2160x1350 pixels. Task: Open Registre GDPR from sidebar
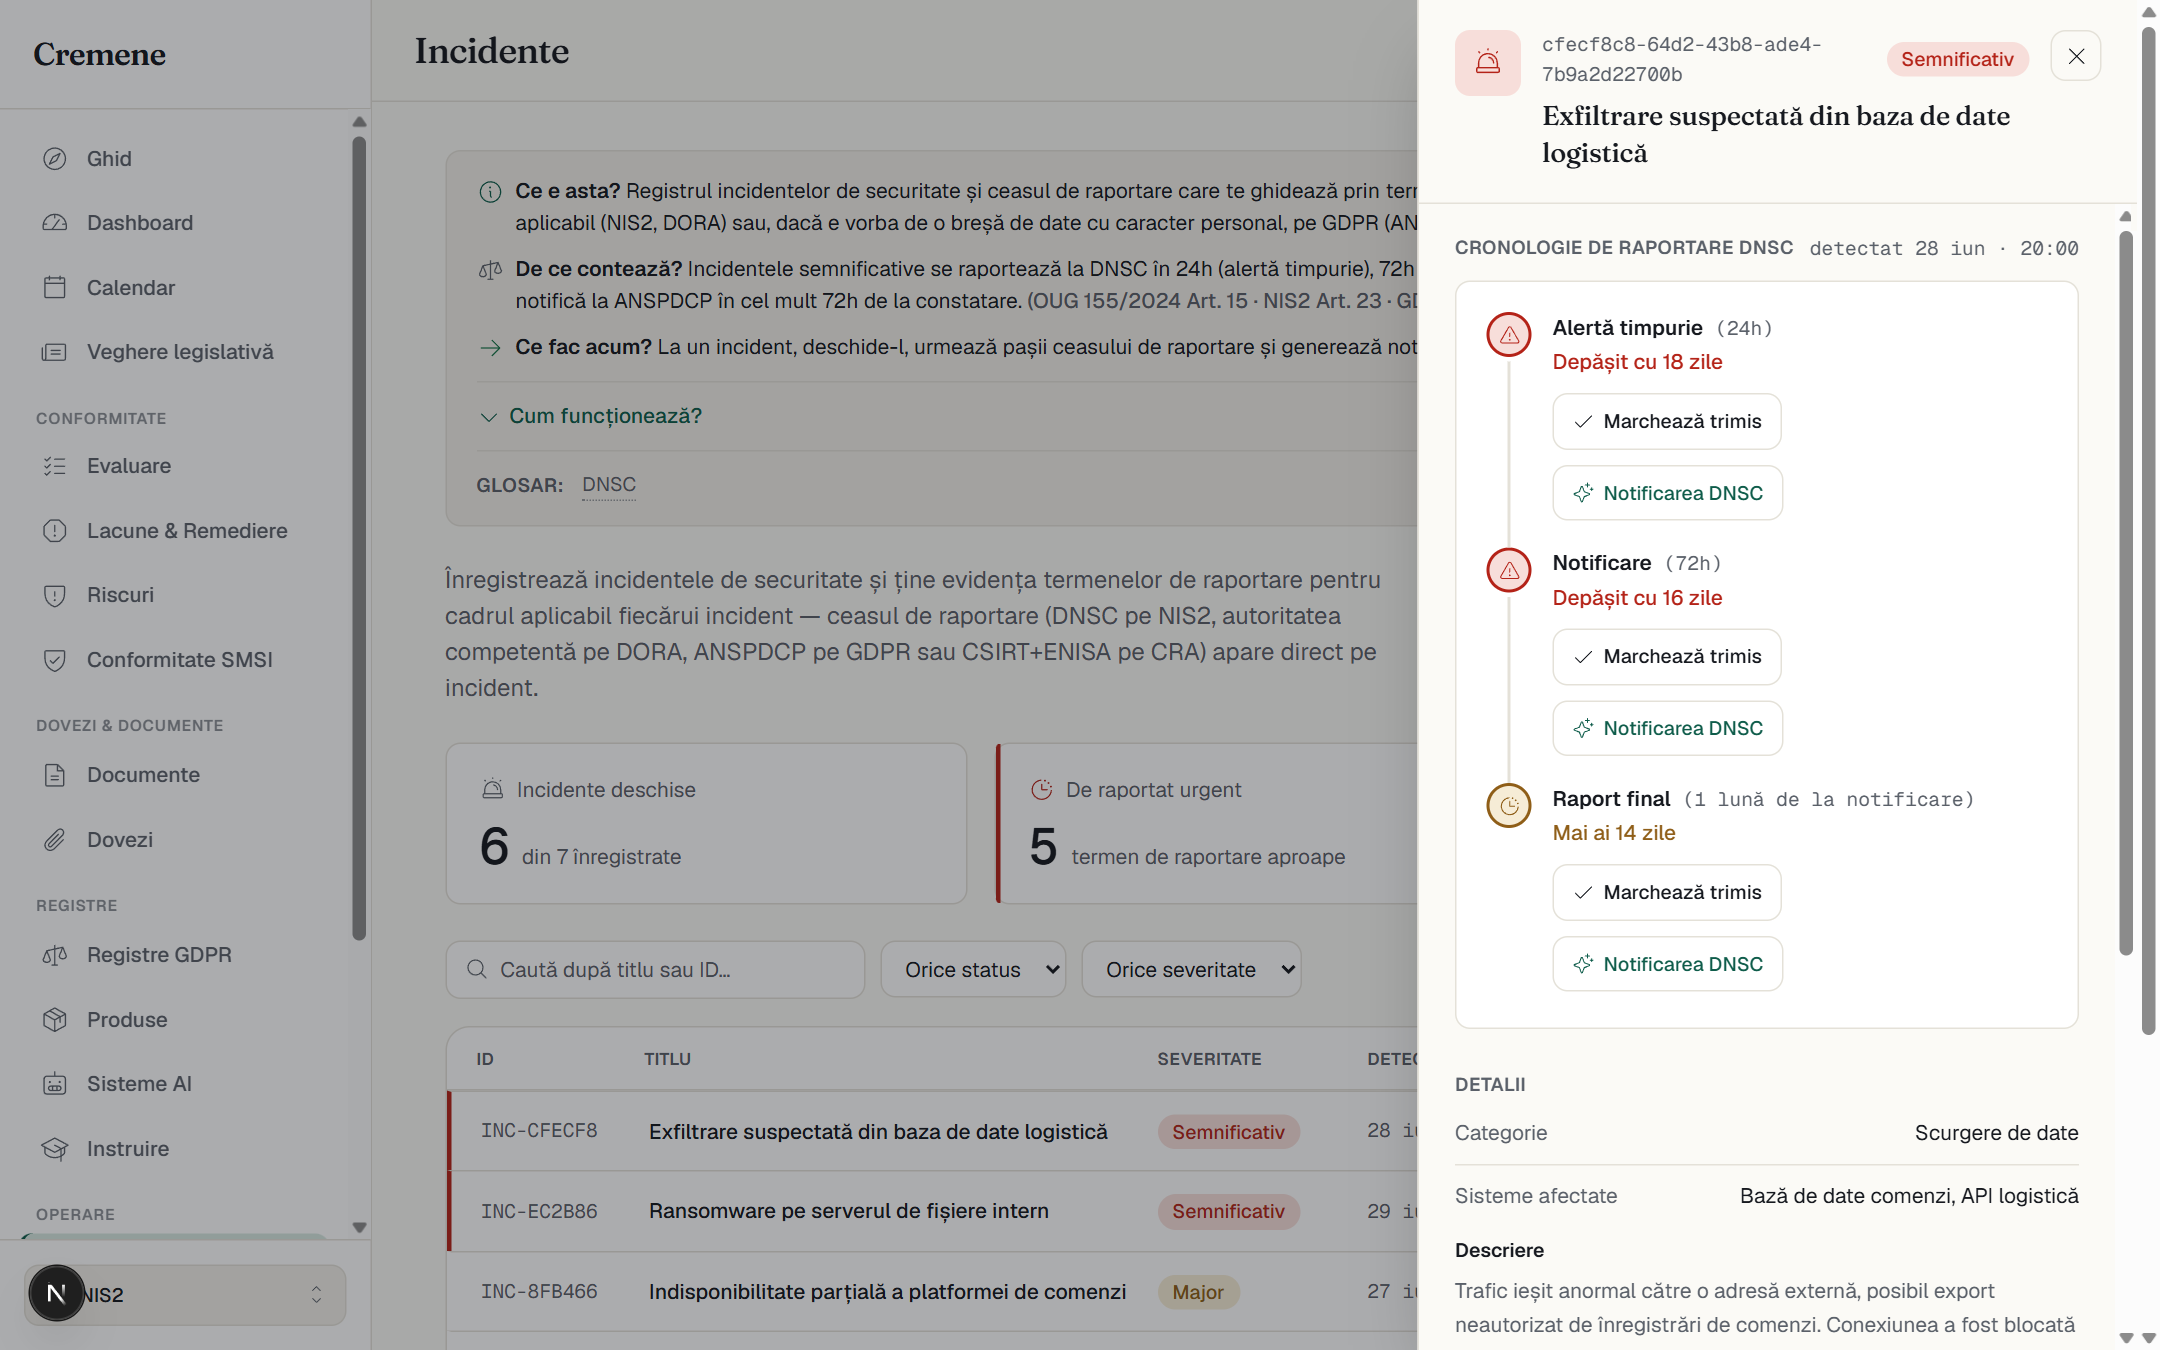click(185, 955)
